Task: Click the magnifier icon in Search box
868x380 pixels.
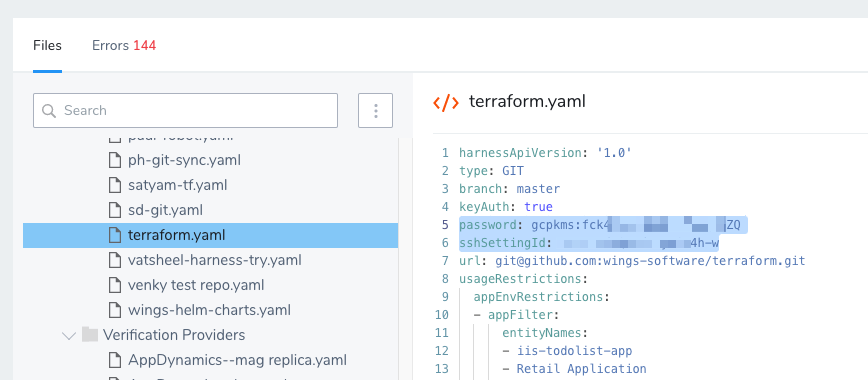Action: click(49, 111)
